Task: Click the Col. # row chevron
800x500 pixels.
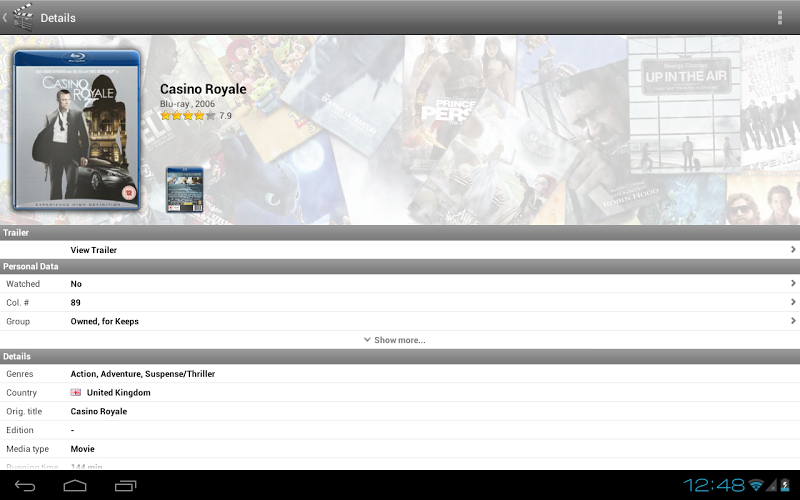Action: pyautogui.click(x=793, y=302)
